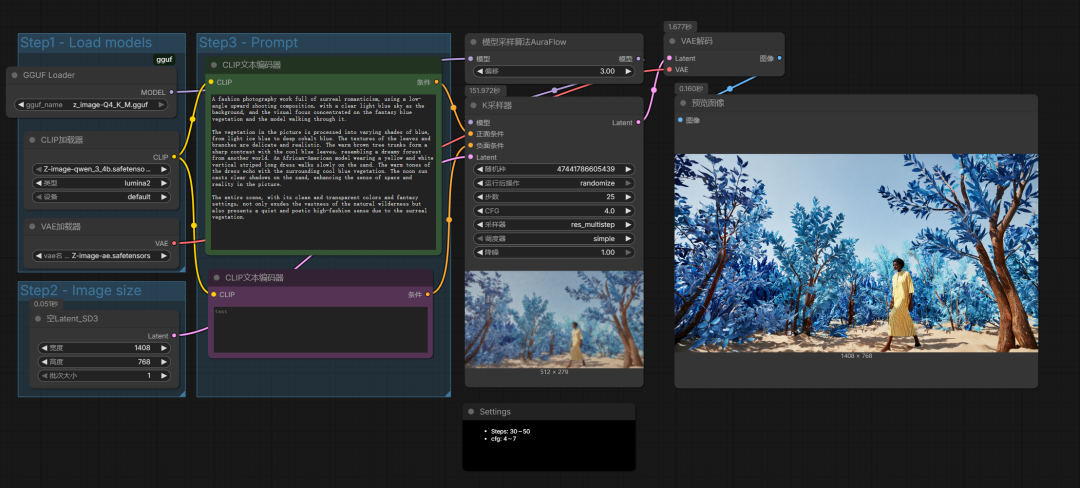Click the MODEL output port on GGUF Loader
This screenshot has height=488, width=1080.
pyautogui.click(x=172, y=92)
